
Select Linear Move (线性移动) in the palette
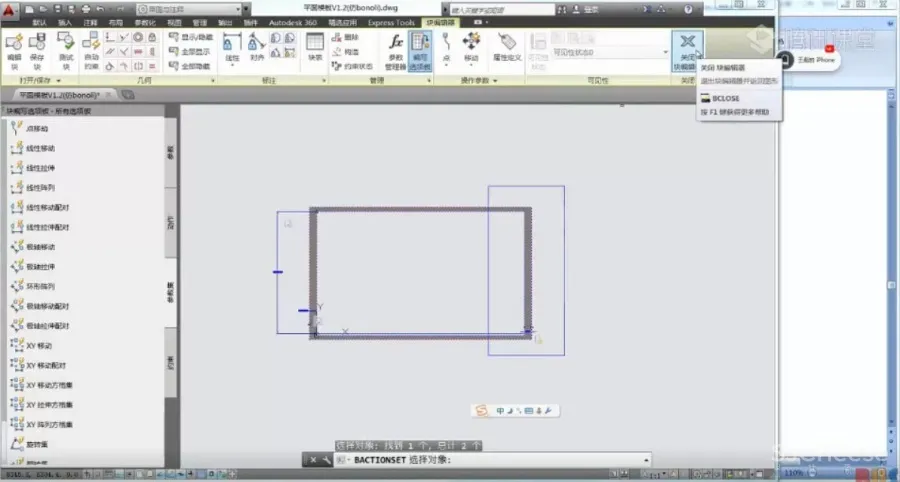click(40, 148)
